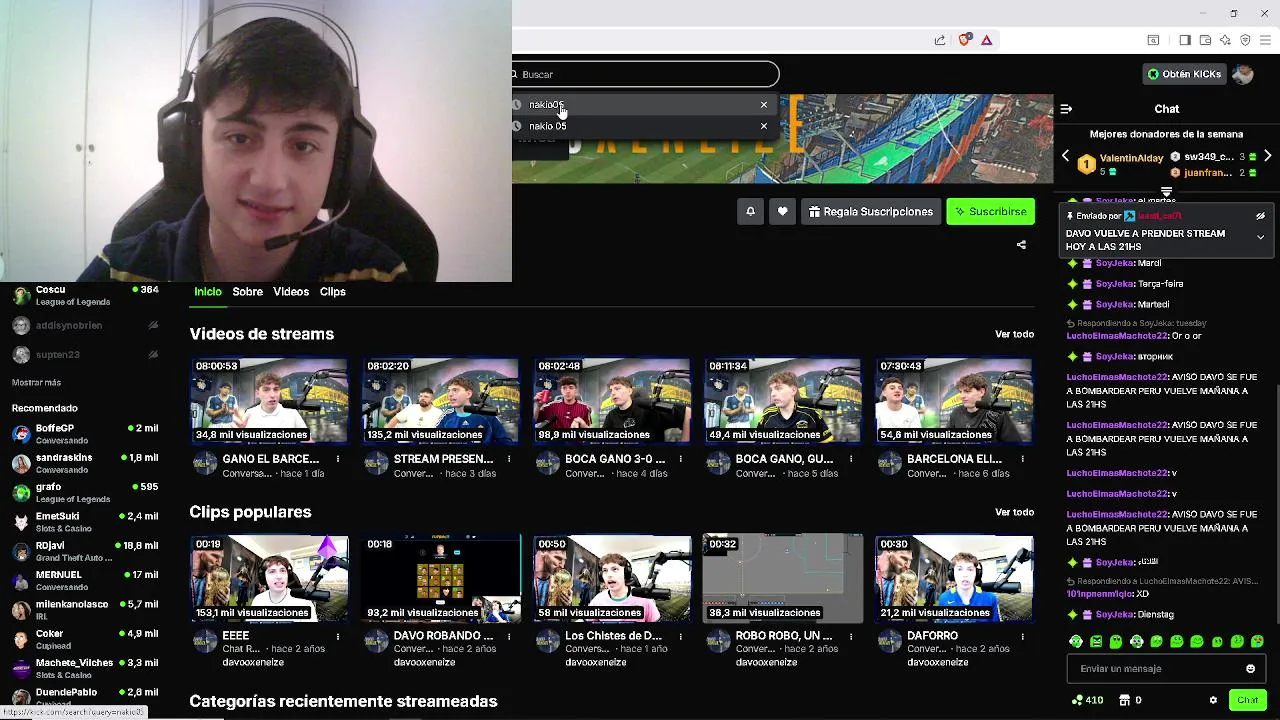1280x720 pixels.
Task: Open Coscu channel in sidebar
Action: (x=85, y=295)
